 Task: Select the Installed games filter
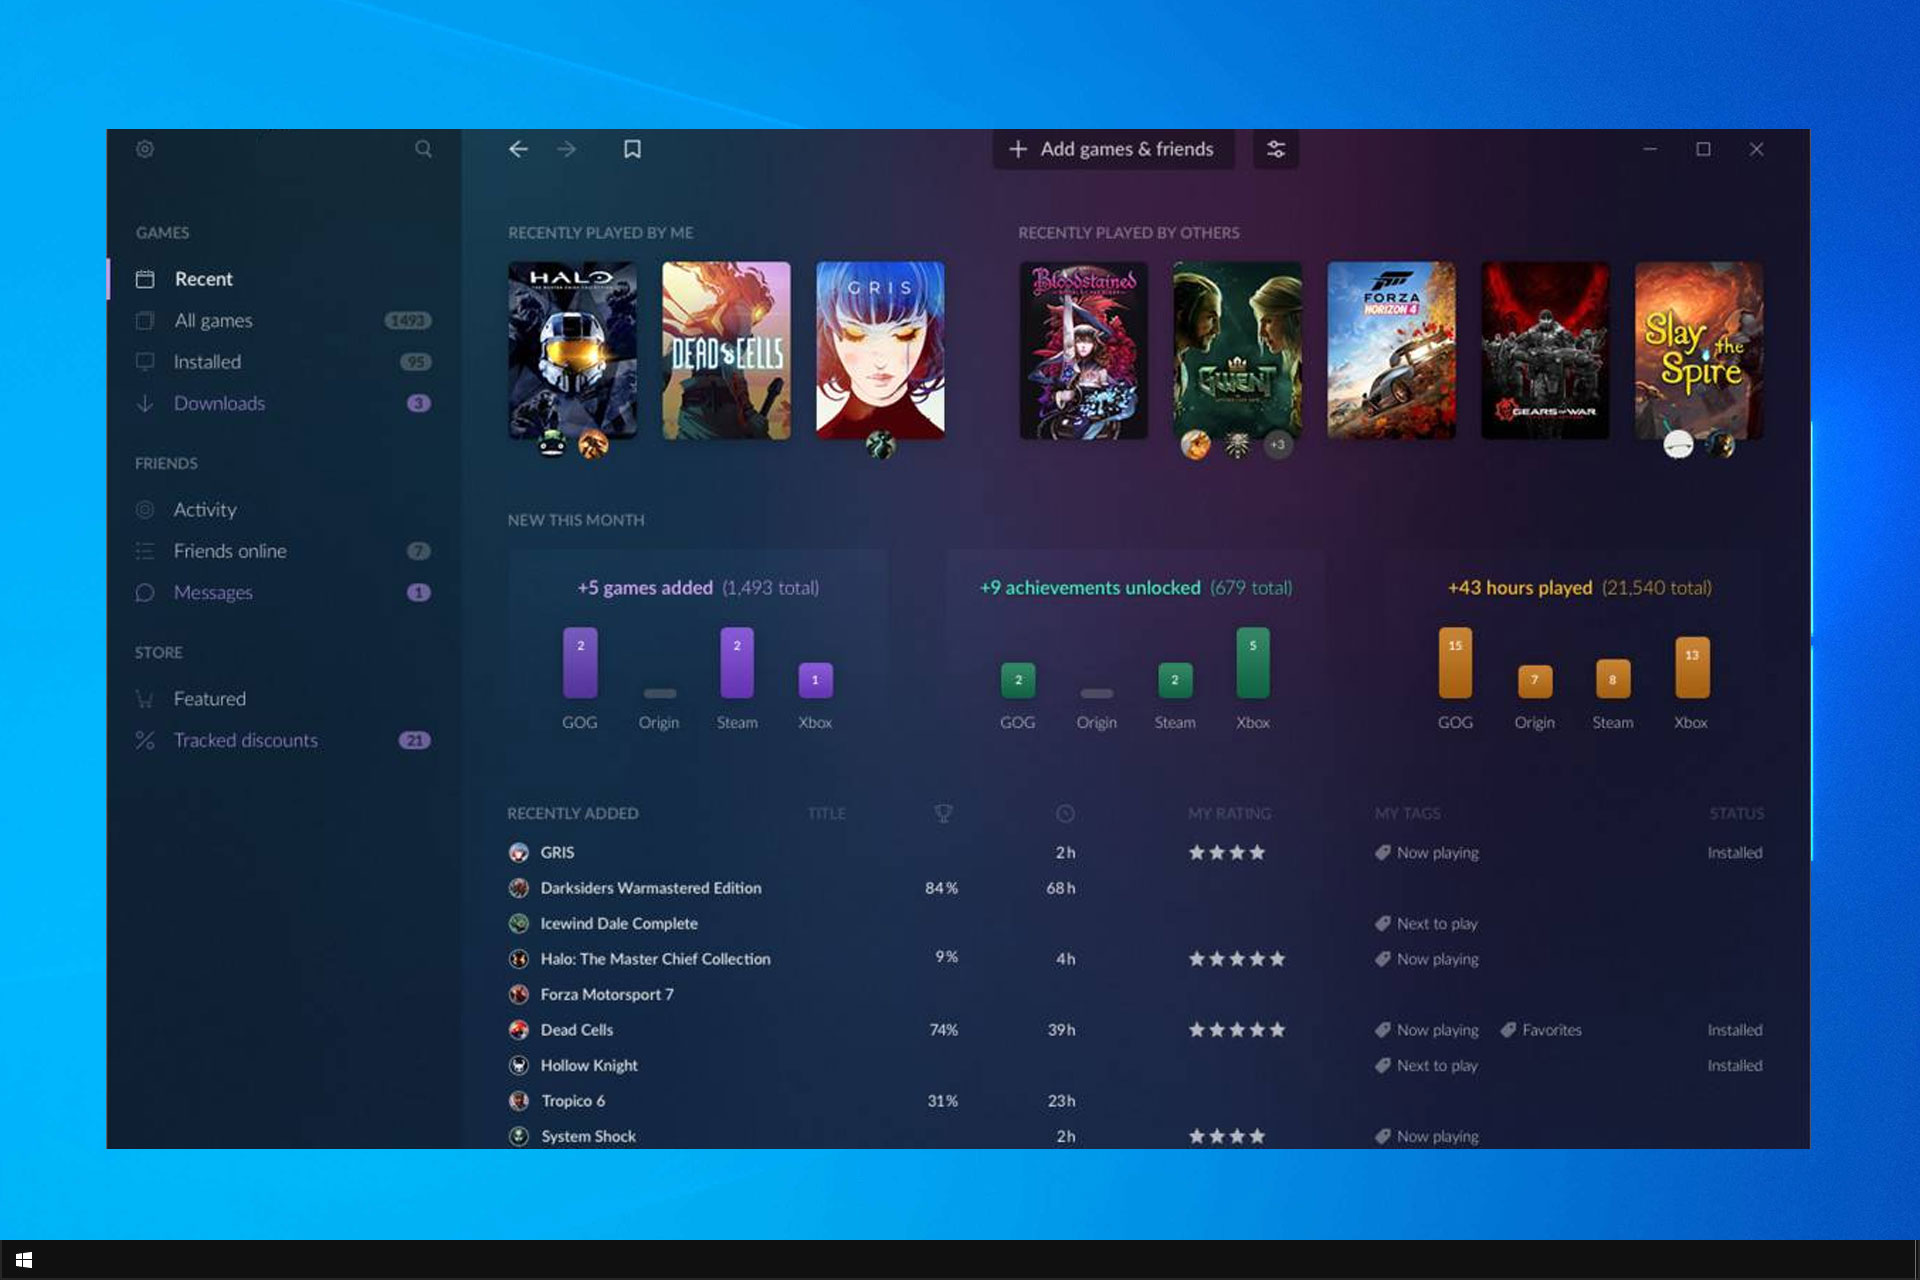tap(207, 360)
